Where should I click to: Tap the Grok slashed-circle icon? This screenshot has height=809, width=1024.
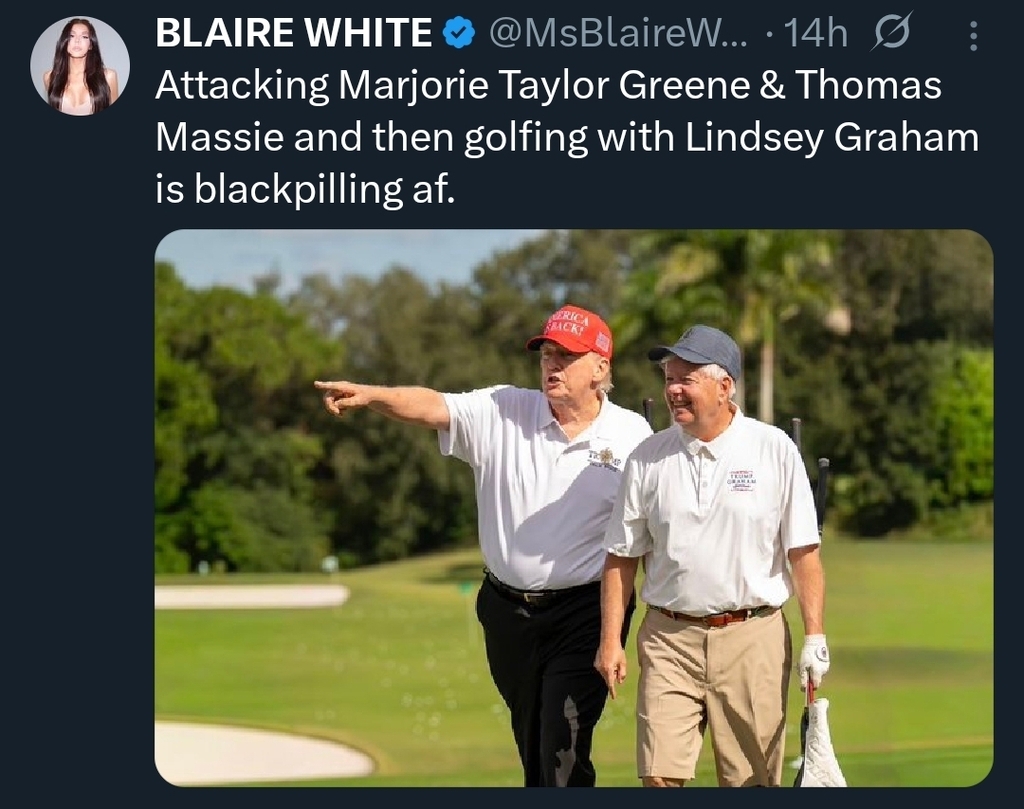(x=891, y=35)
